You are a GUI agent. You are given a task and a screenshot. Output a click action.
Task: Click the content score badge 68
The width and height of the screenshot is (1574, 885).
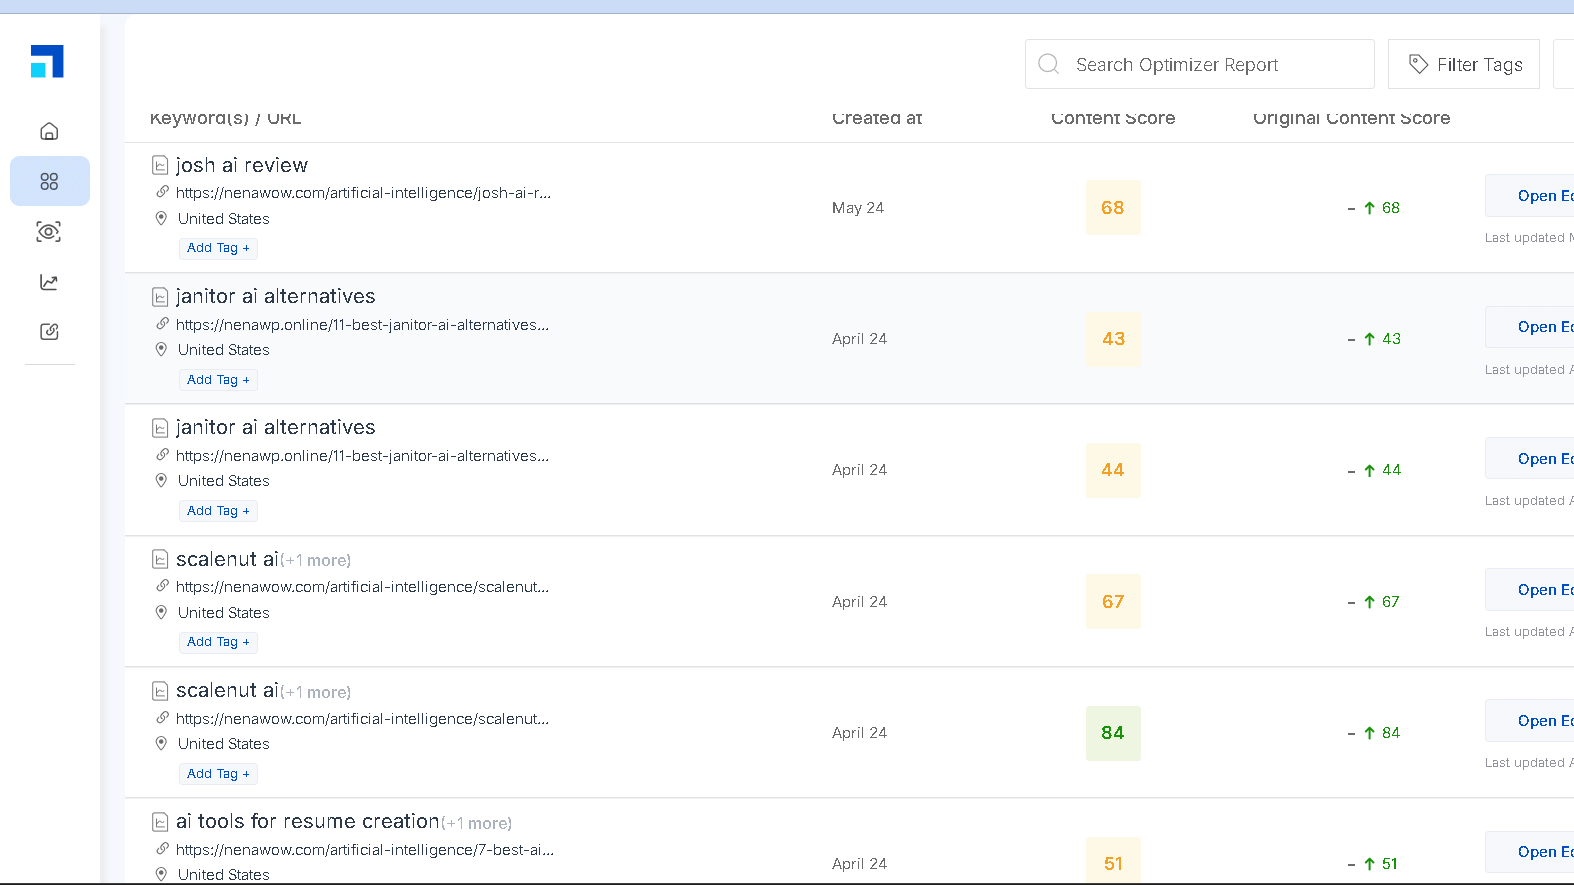[x=1113, y=208]
